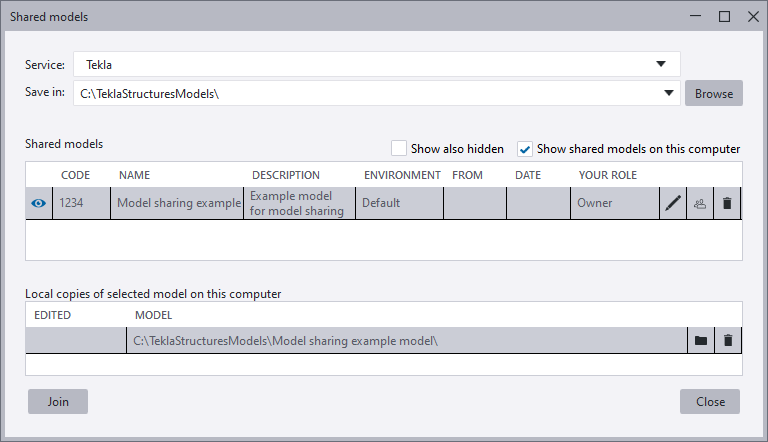Enable Show also hidden checkbox
Image resolution: width=768 pixels, height=442 pixels.
coord(399,149)
